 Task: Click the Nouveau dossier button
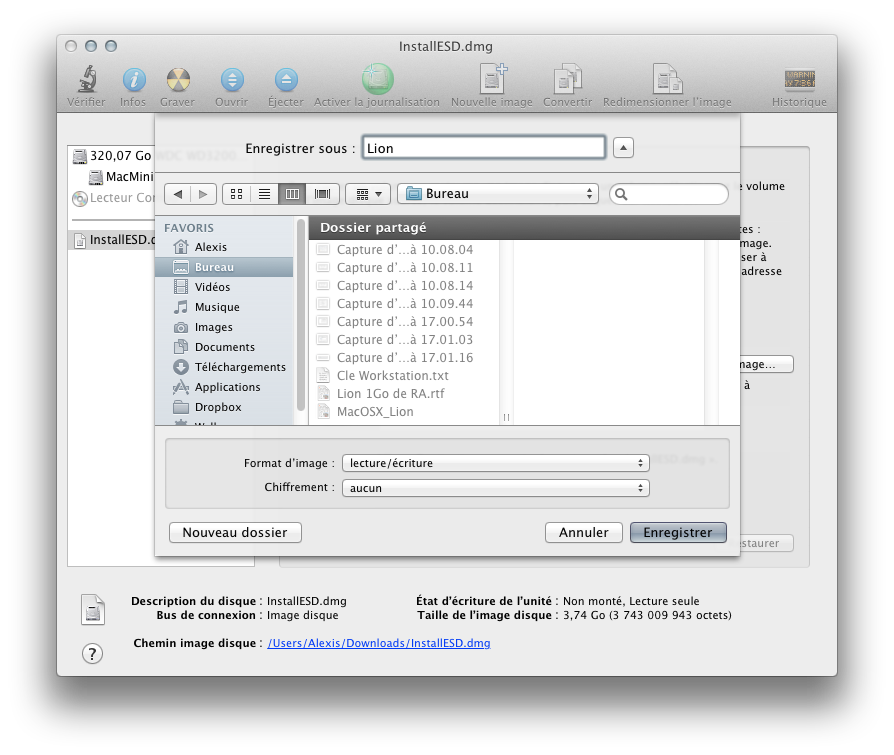235,533
